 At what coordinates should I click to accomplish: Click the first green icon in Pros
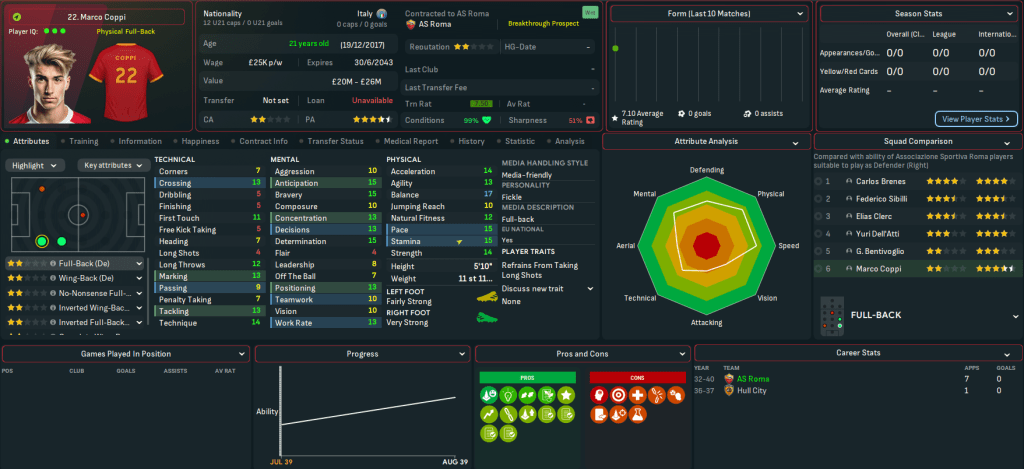pos(491,397)
